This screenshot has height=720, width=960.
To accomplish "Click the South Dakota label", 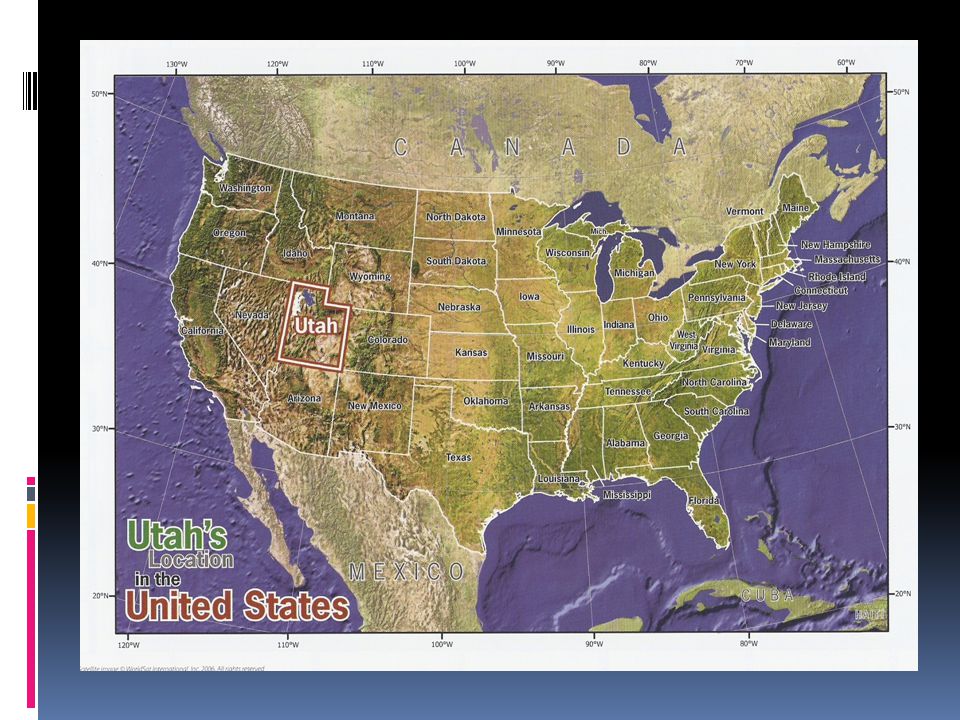I will point(456,261).
